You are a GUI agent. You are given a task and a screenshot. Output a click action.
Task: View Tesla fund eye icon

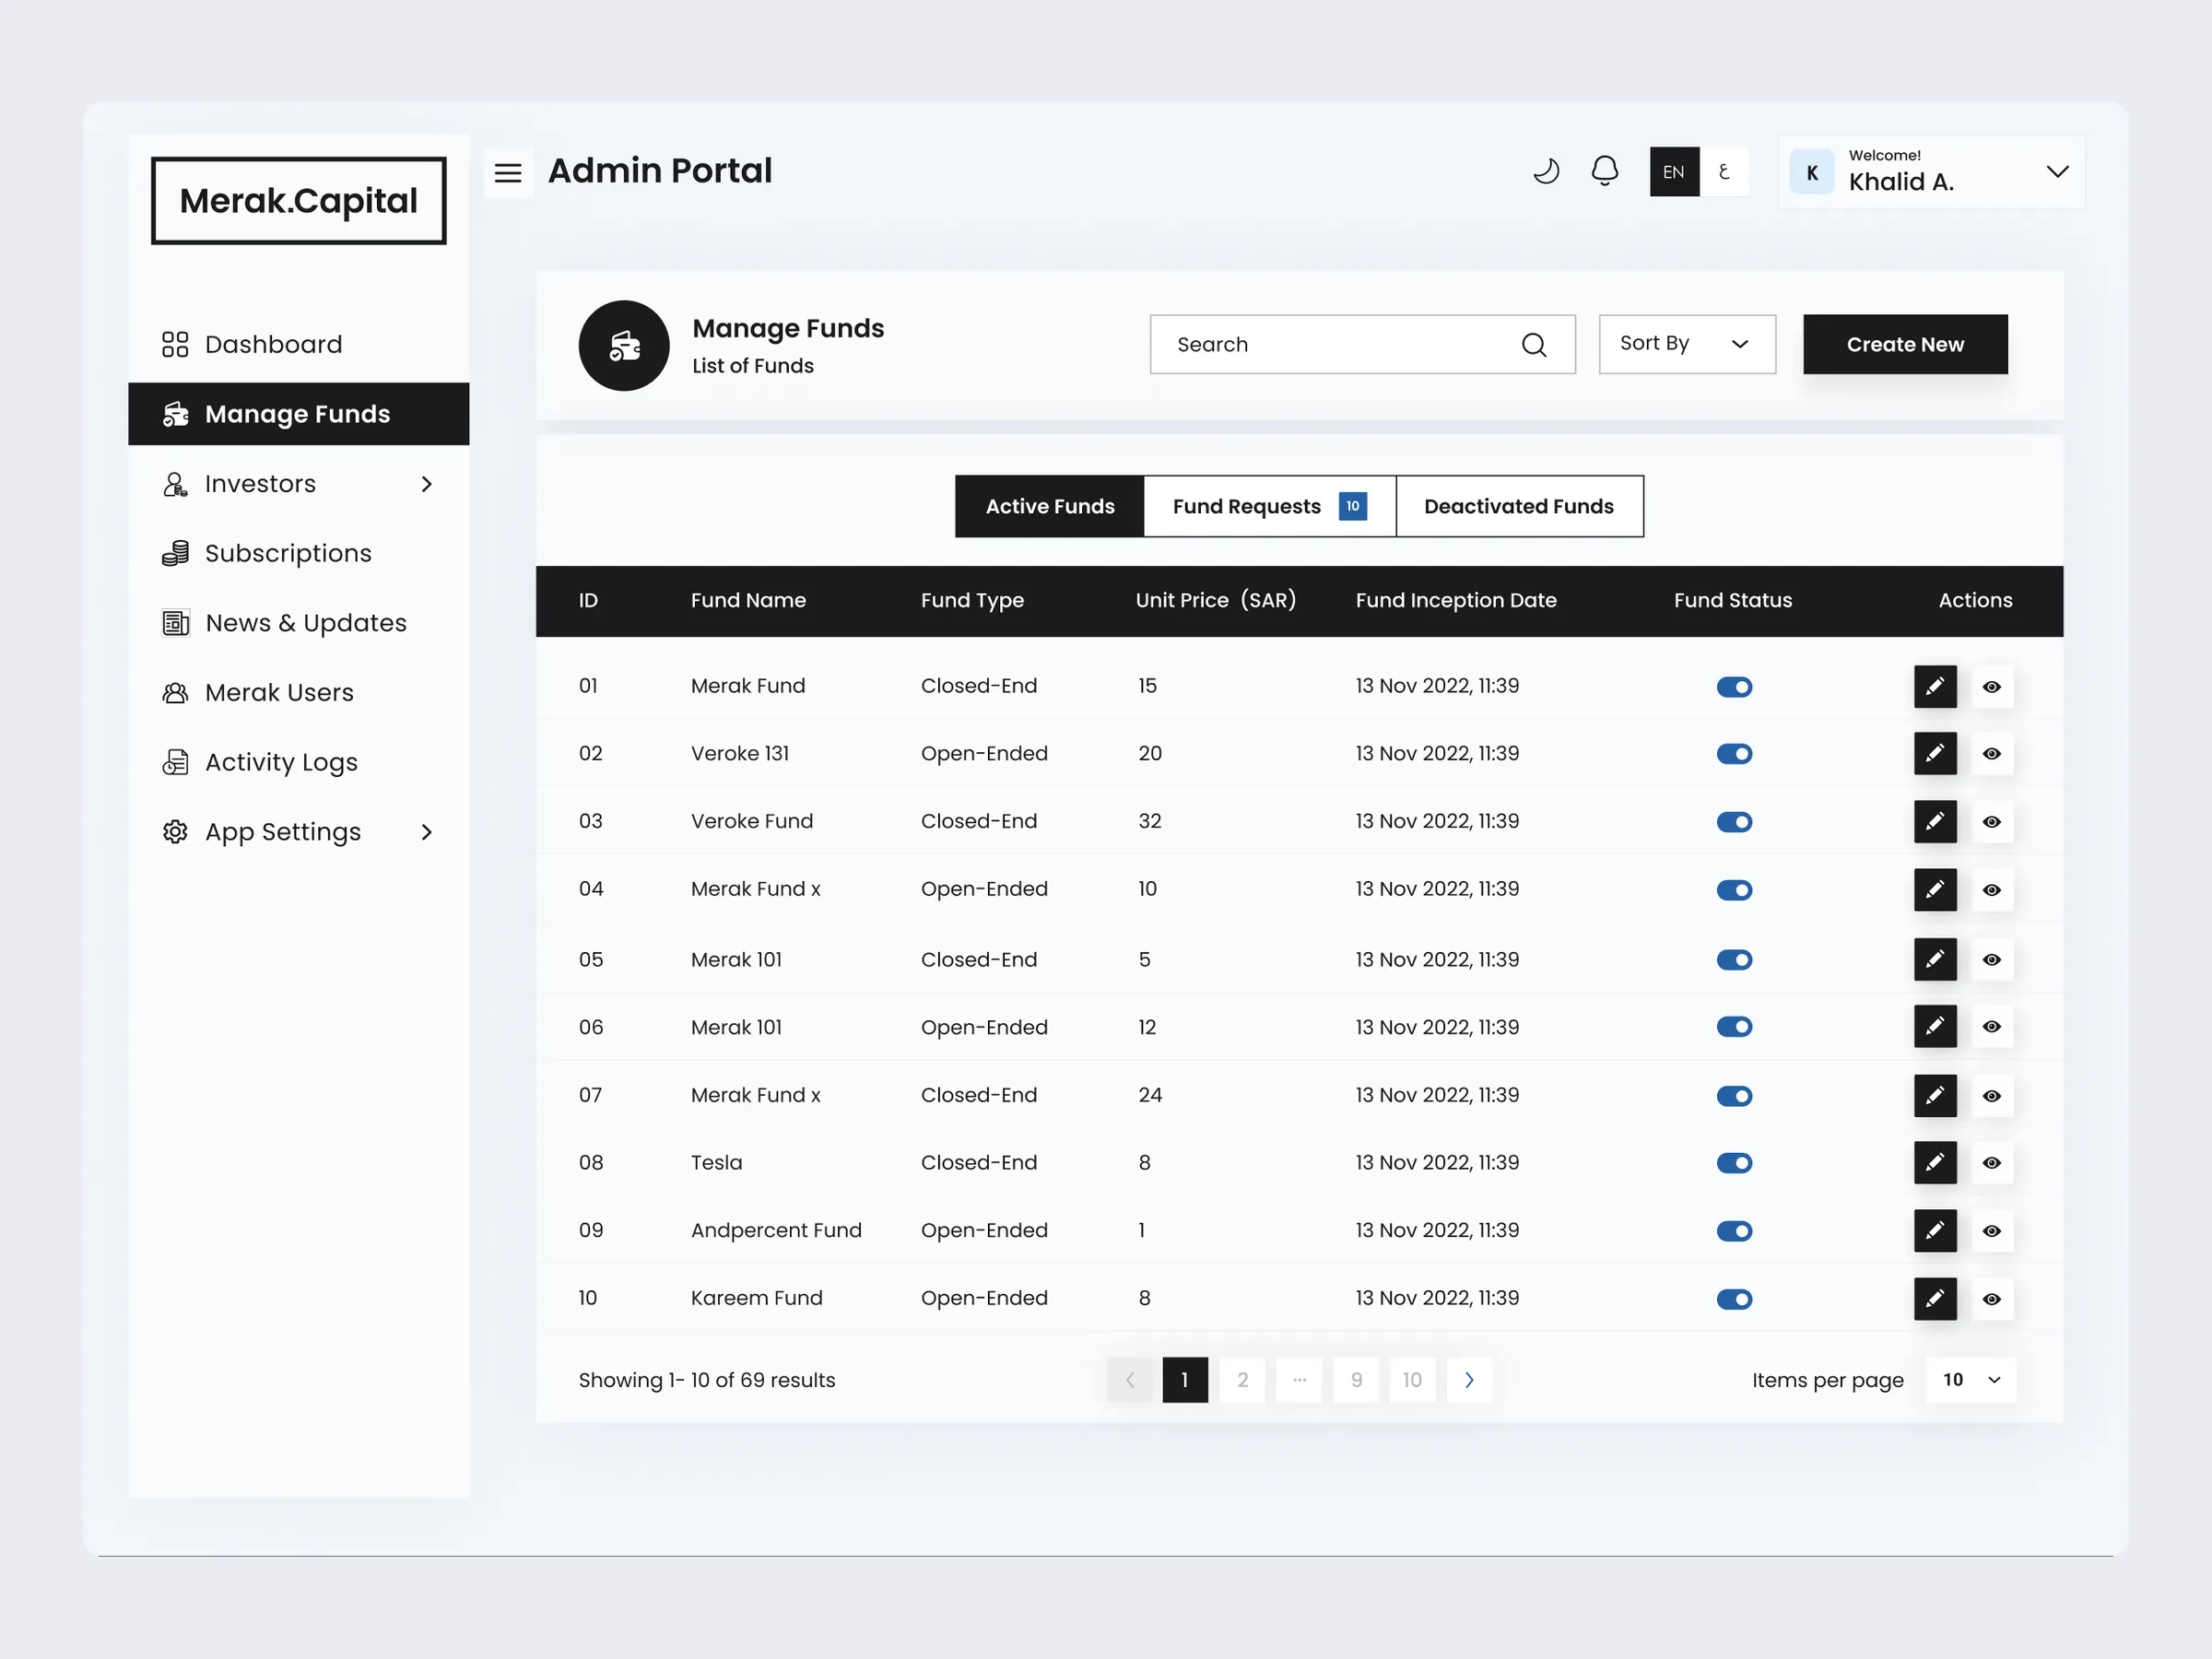(1992, 1163)
